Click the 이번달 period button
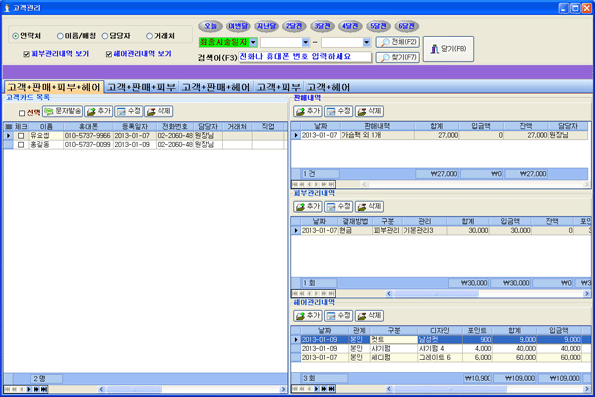 click(238, 26)
